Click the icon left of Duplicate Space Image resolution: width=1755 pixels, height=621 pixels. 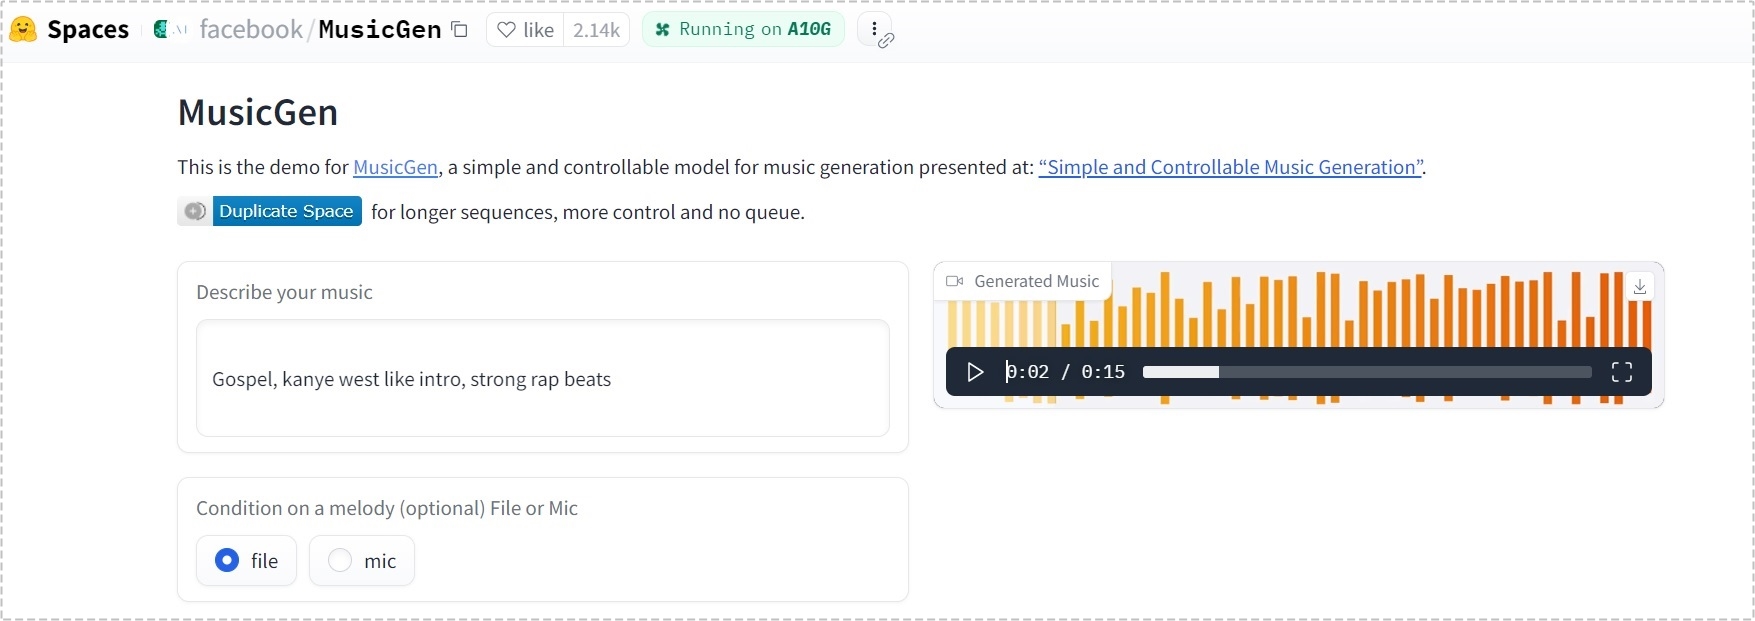195,211
